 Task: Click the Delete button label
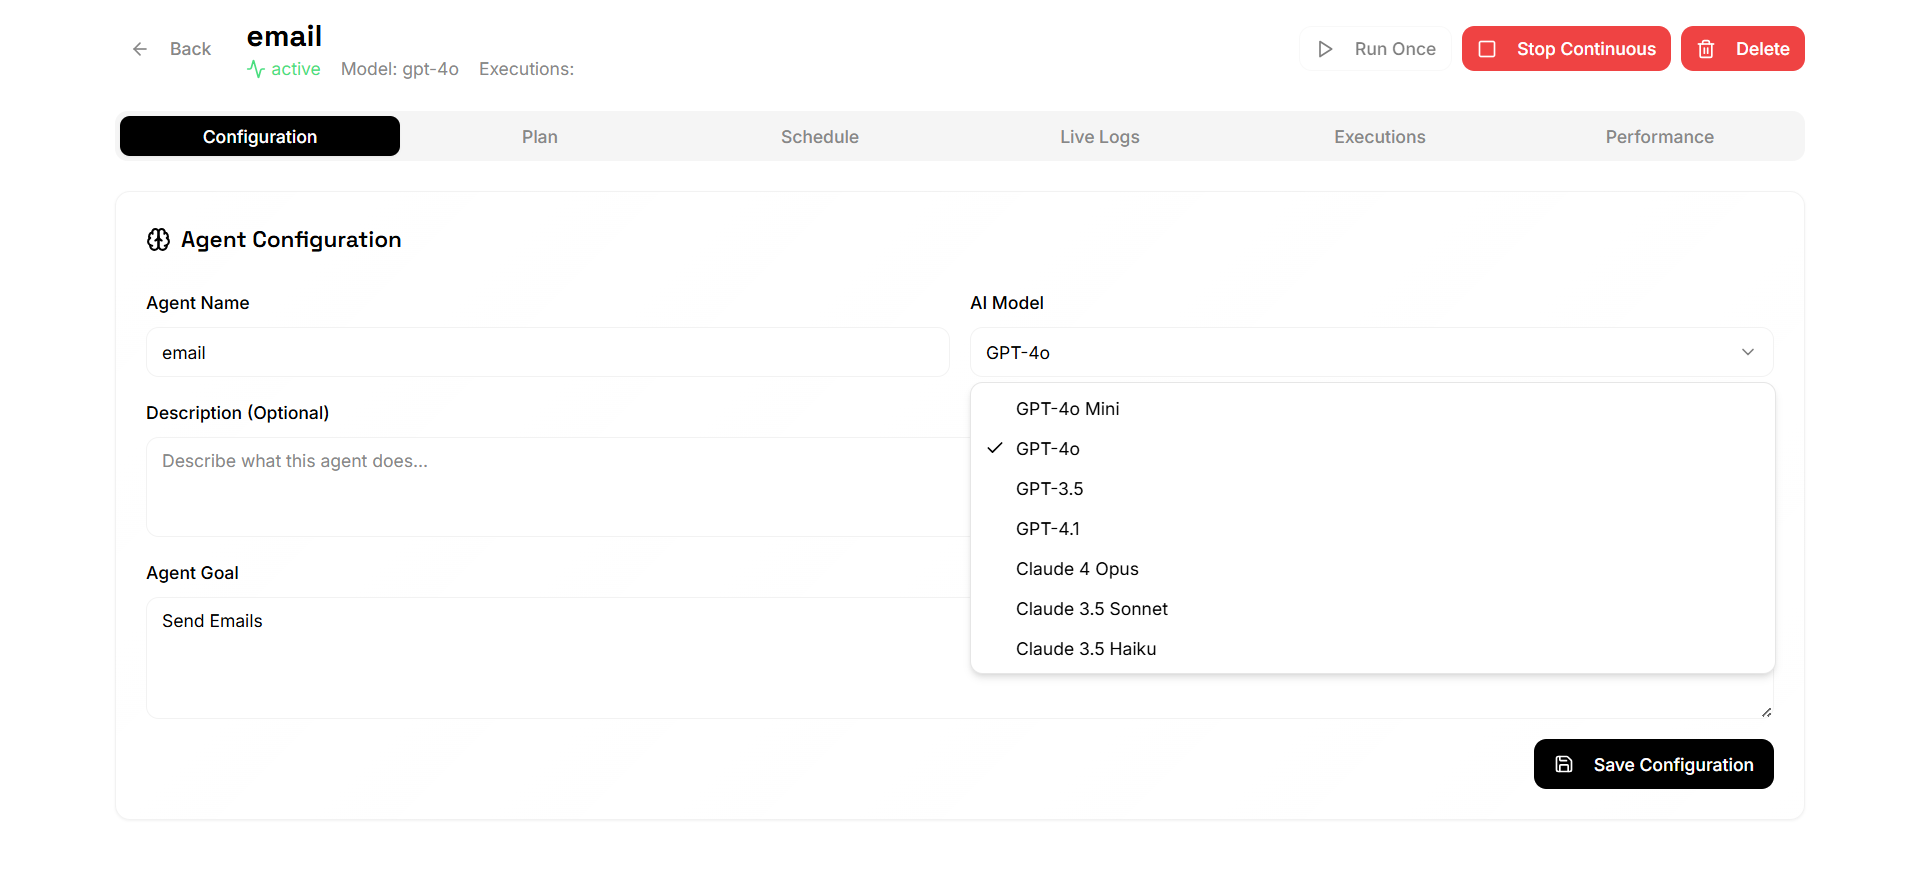[x=1762, y=49]
